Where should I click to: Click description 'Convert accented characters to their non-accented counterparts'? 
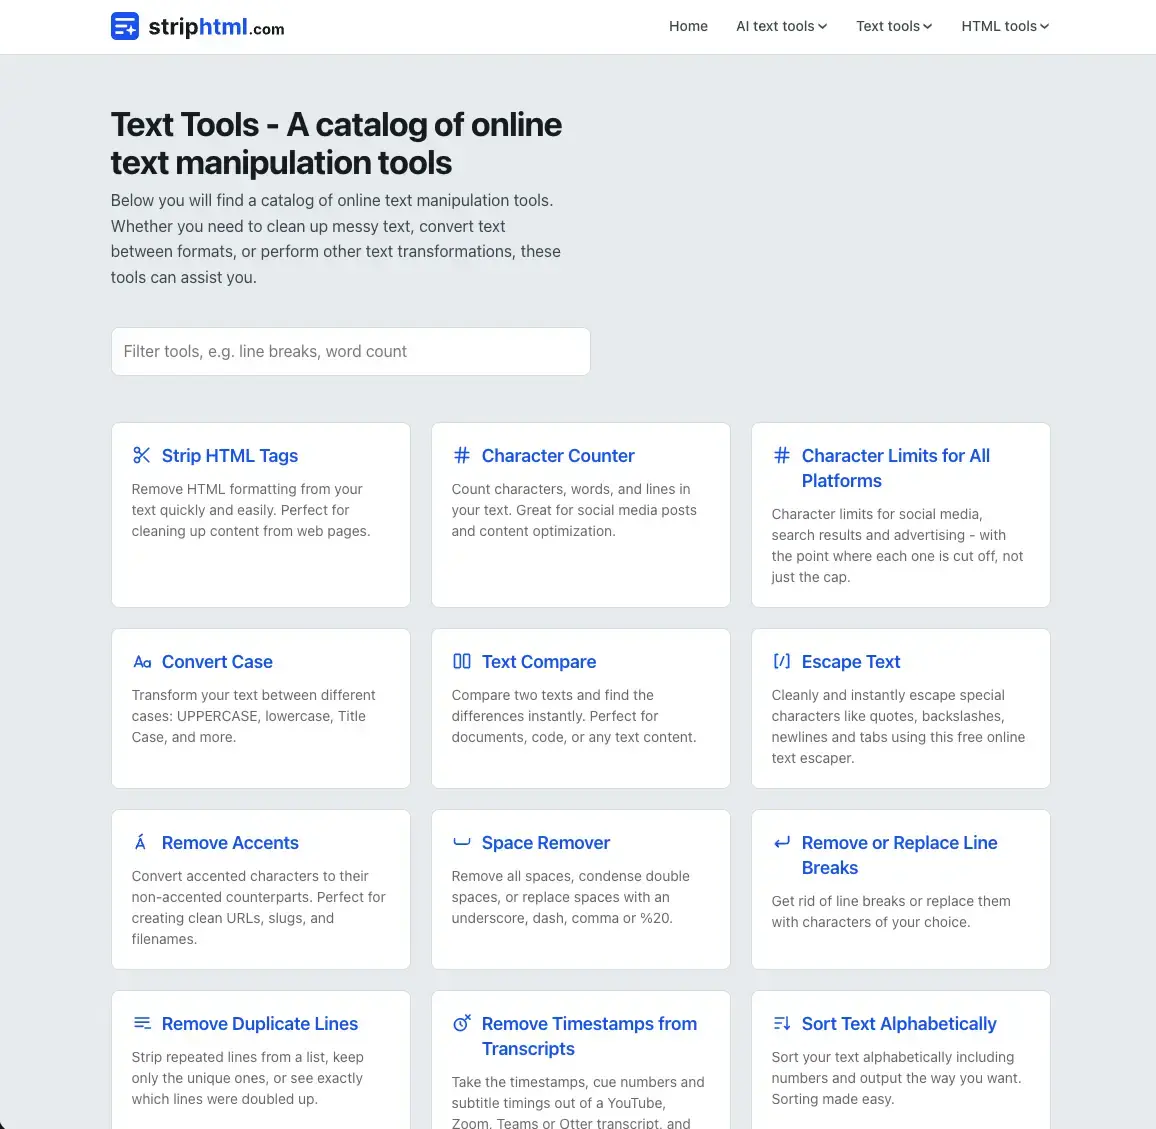click(258, 907)
